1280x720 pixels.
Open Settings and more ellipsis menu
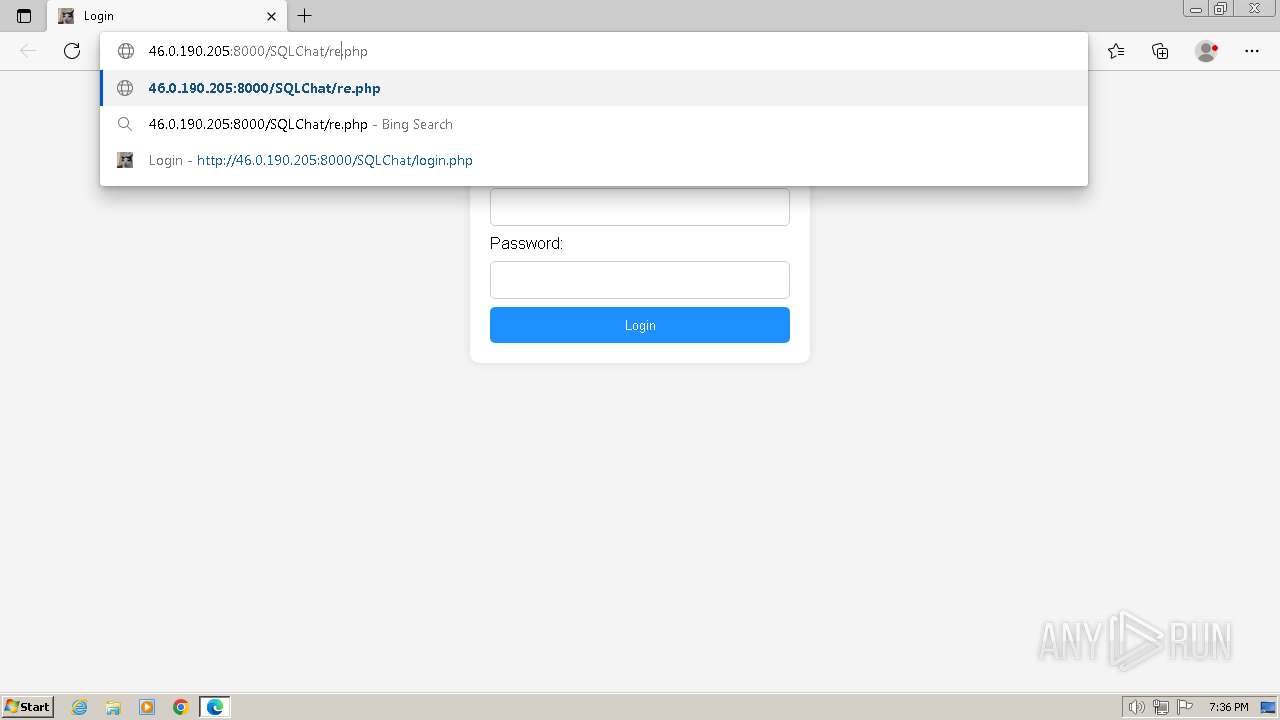pyautogui.click(x=1251, y=51)
